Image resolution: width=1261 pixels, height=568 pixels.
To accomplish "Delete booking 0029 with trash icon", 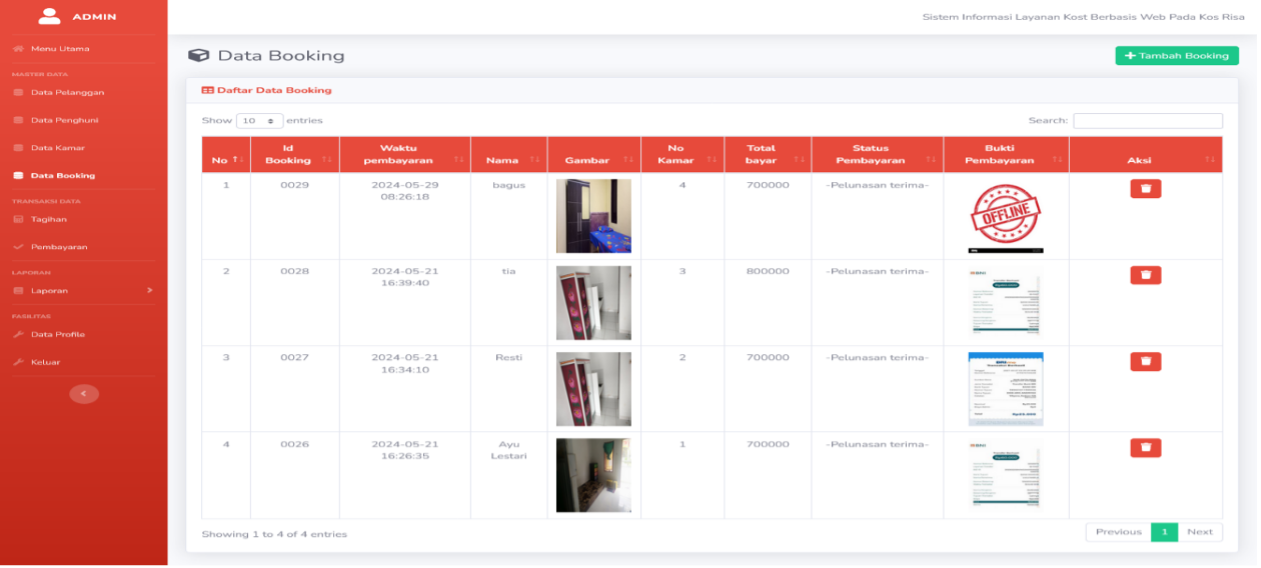I will pyautogui.click(x=1145, y=188).
